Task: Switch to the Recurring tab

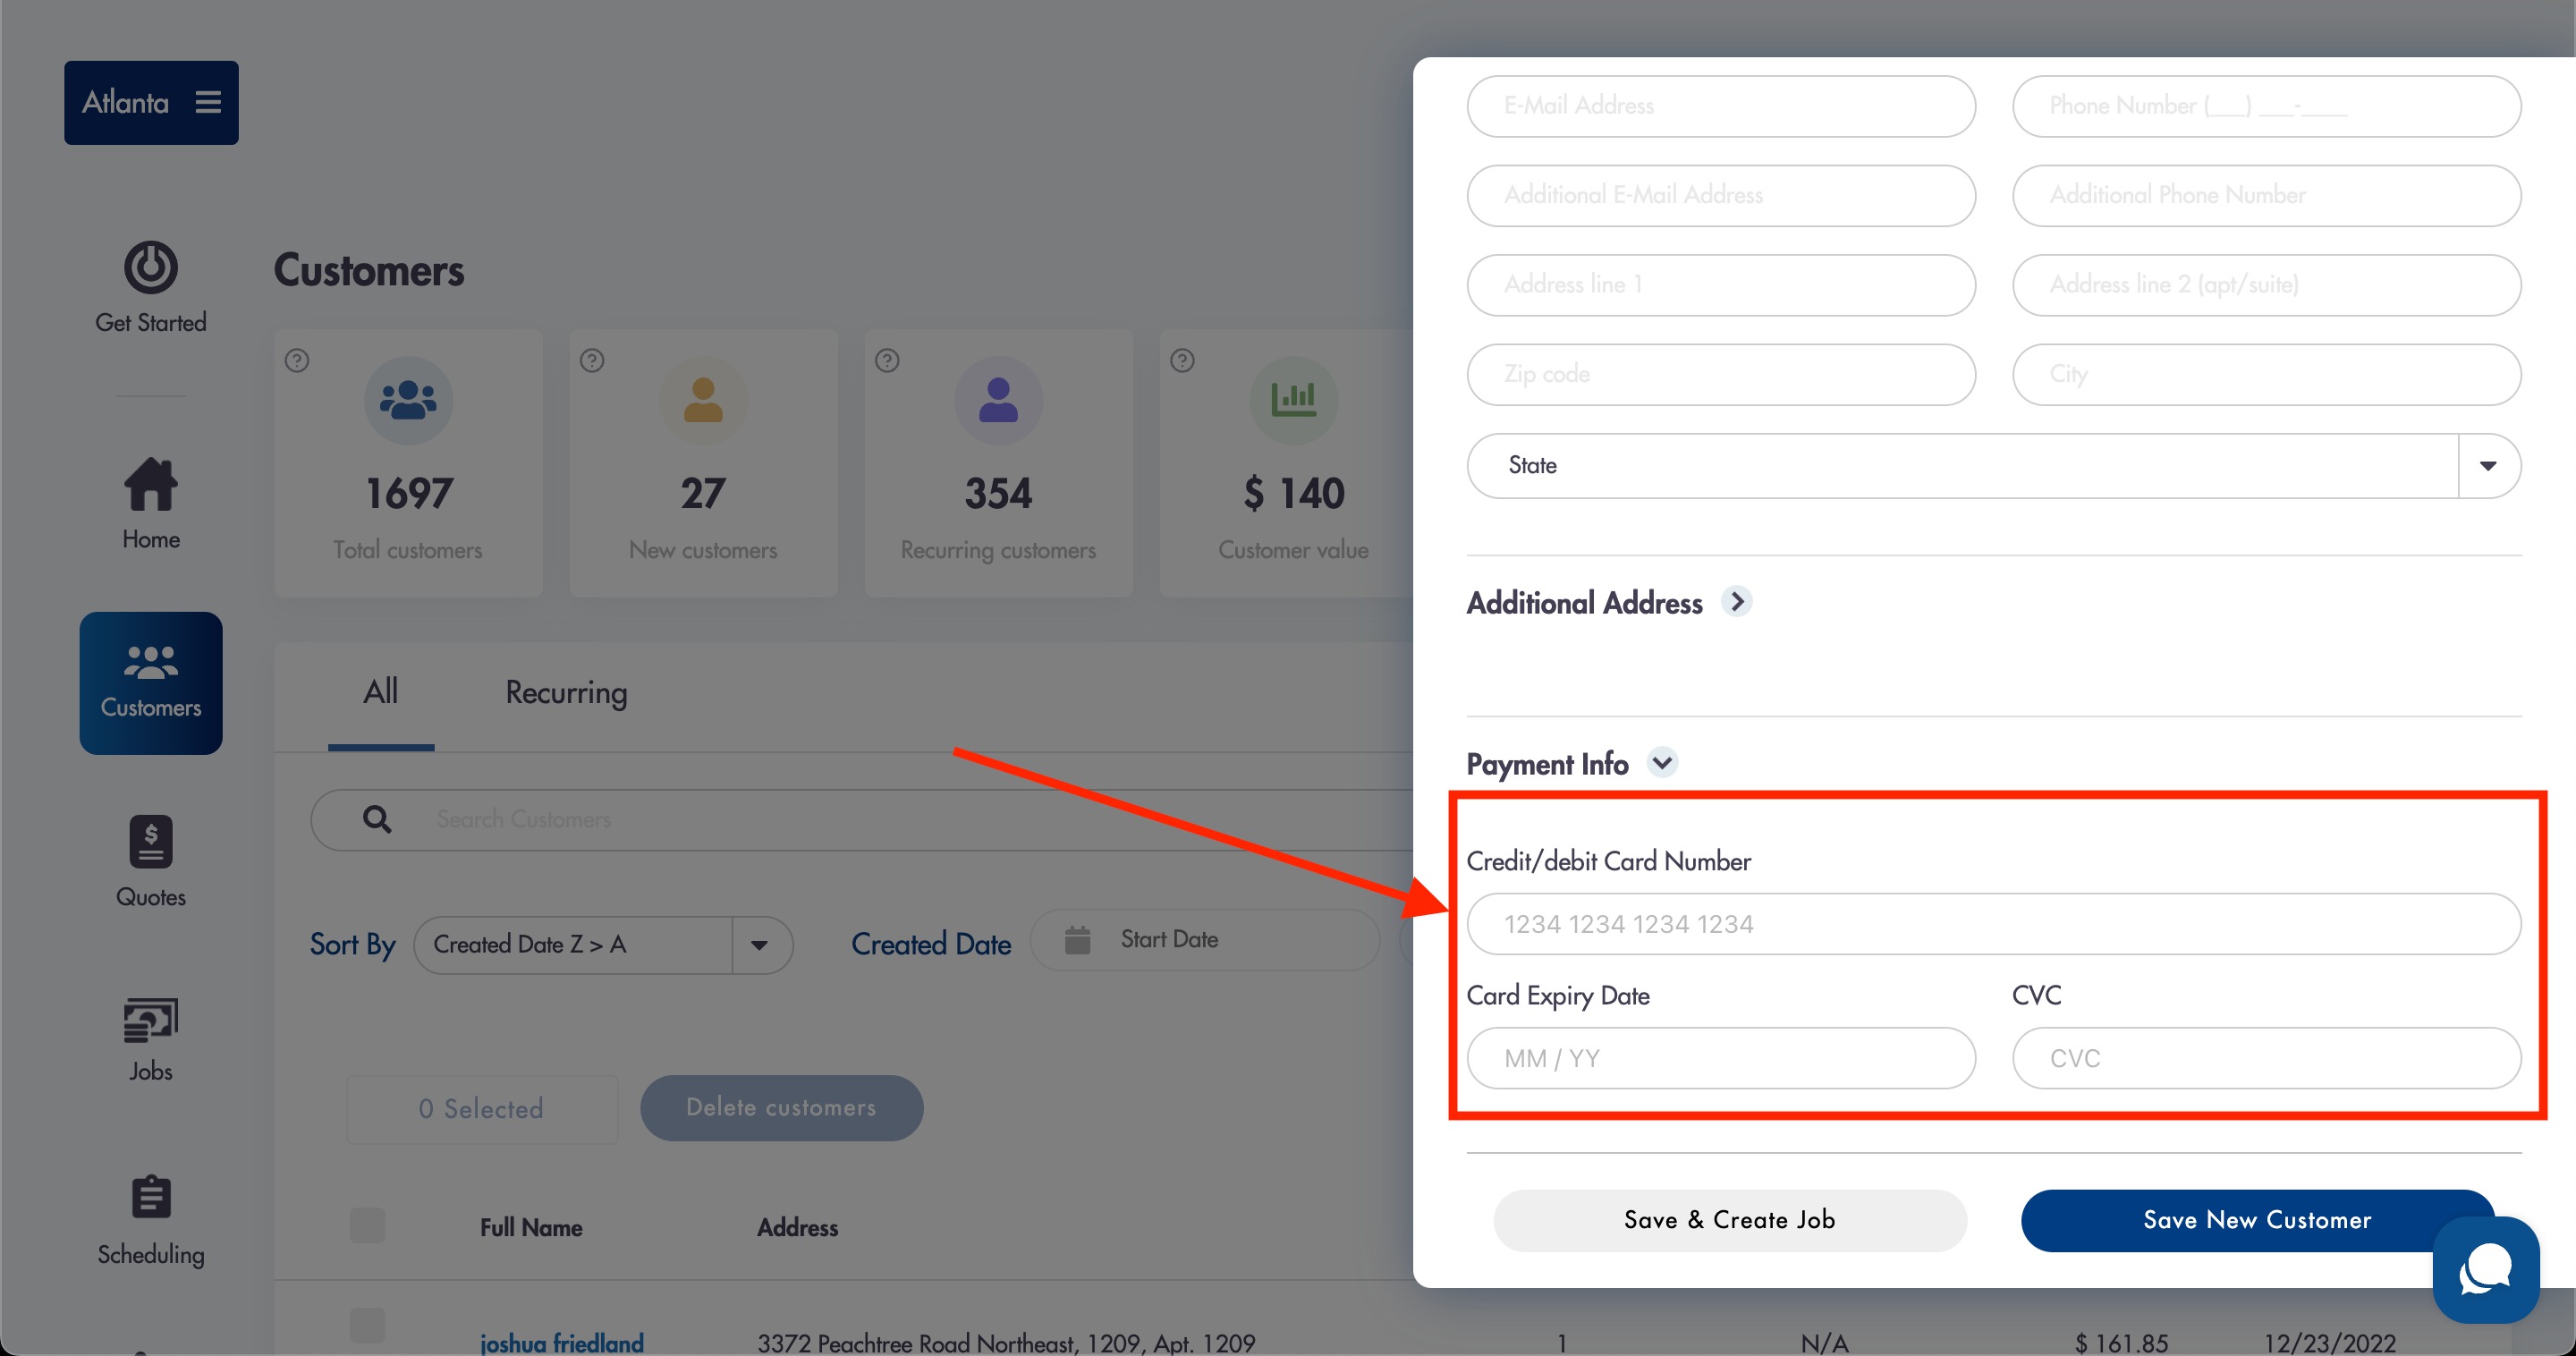Action: click(566, 692)
